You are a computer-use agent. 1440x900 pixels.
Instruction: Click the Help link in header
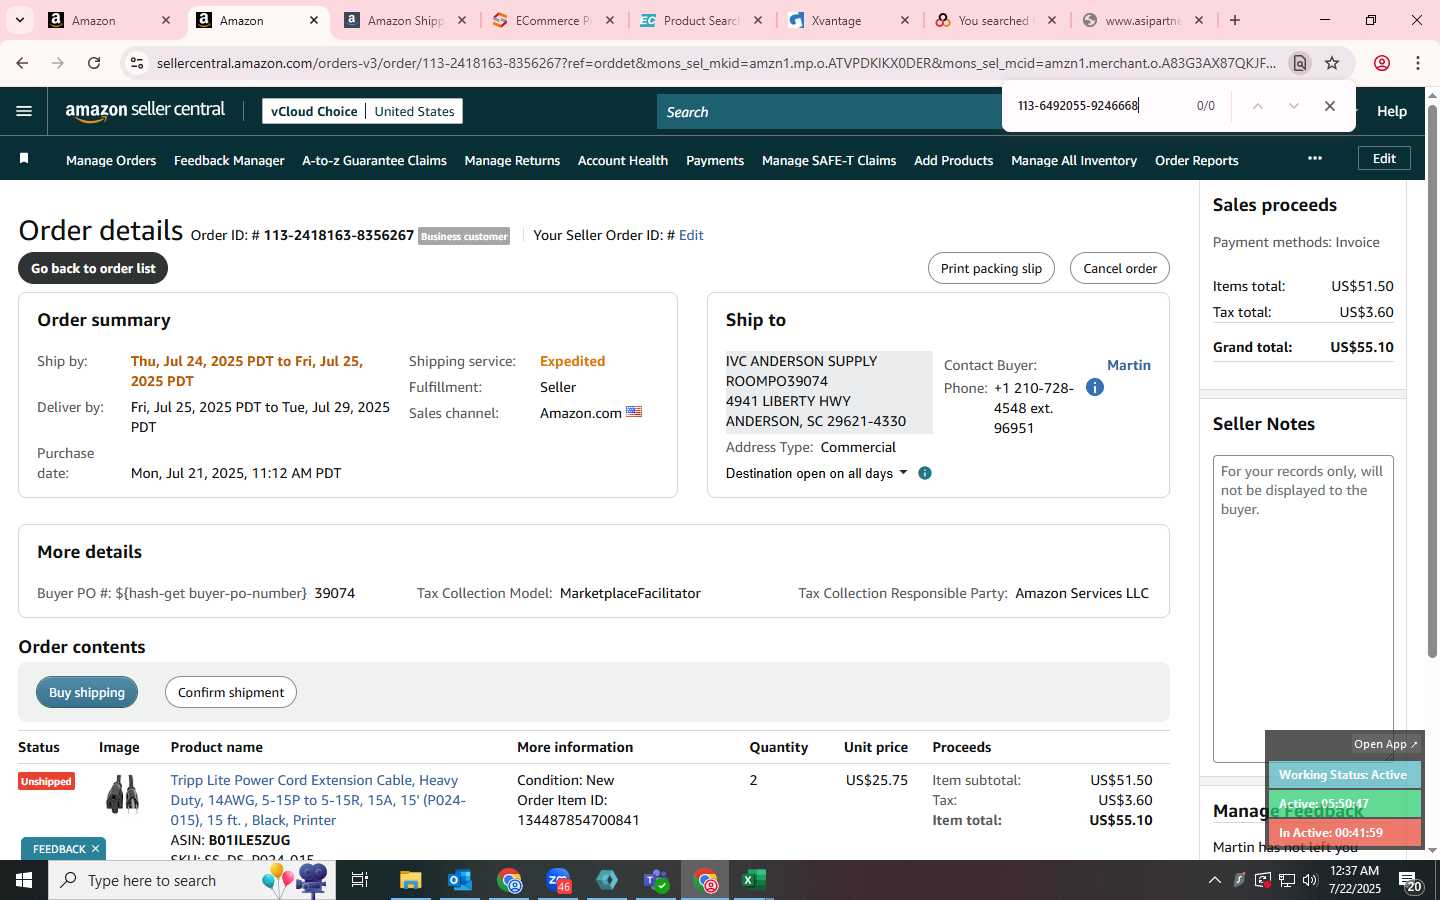1392,111
